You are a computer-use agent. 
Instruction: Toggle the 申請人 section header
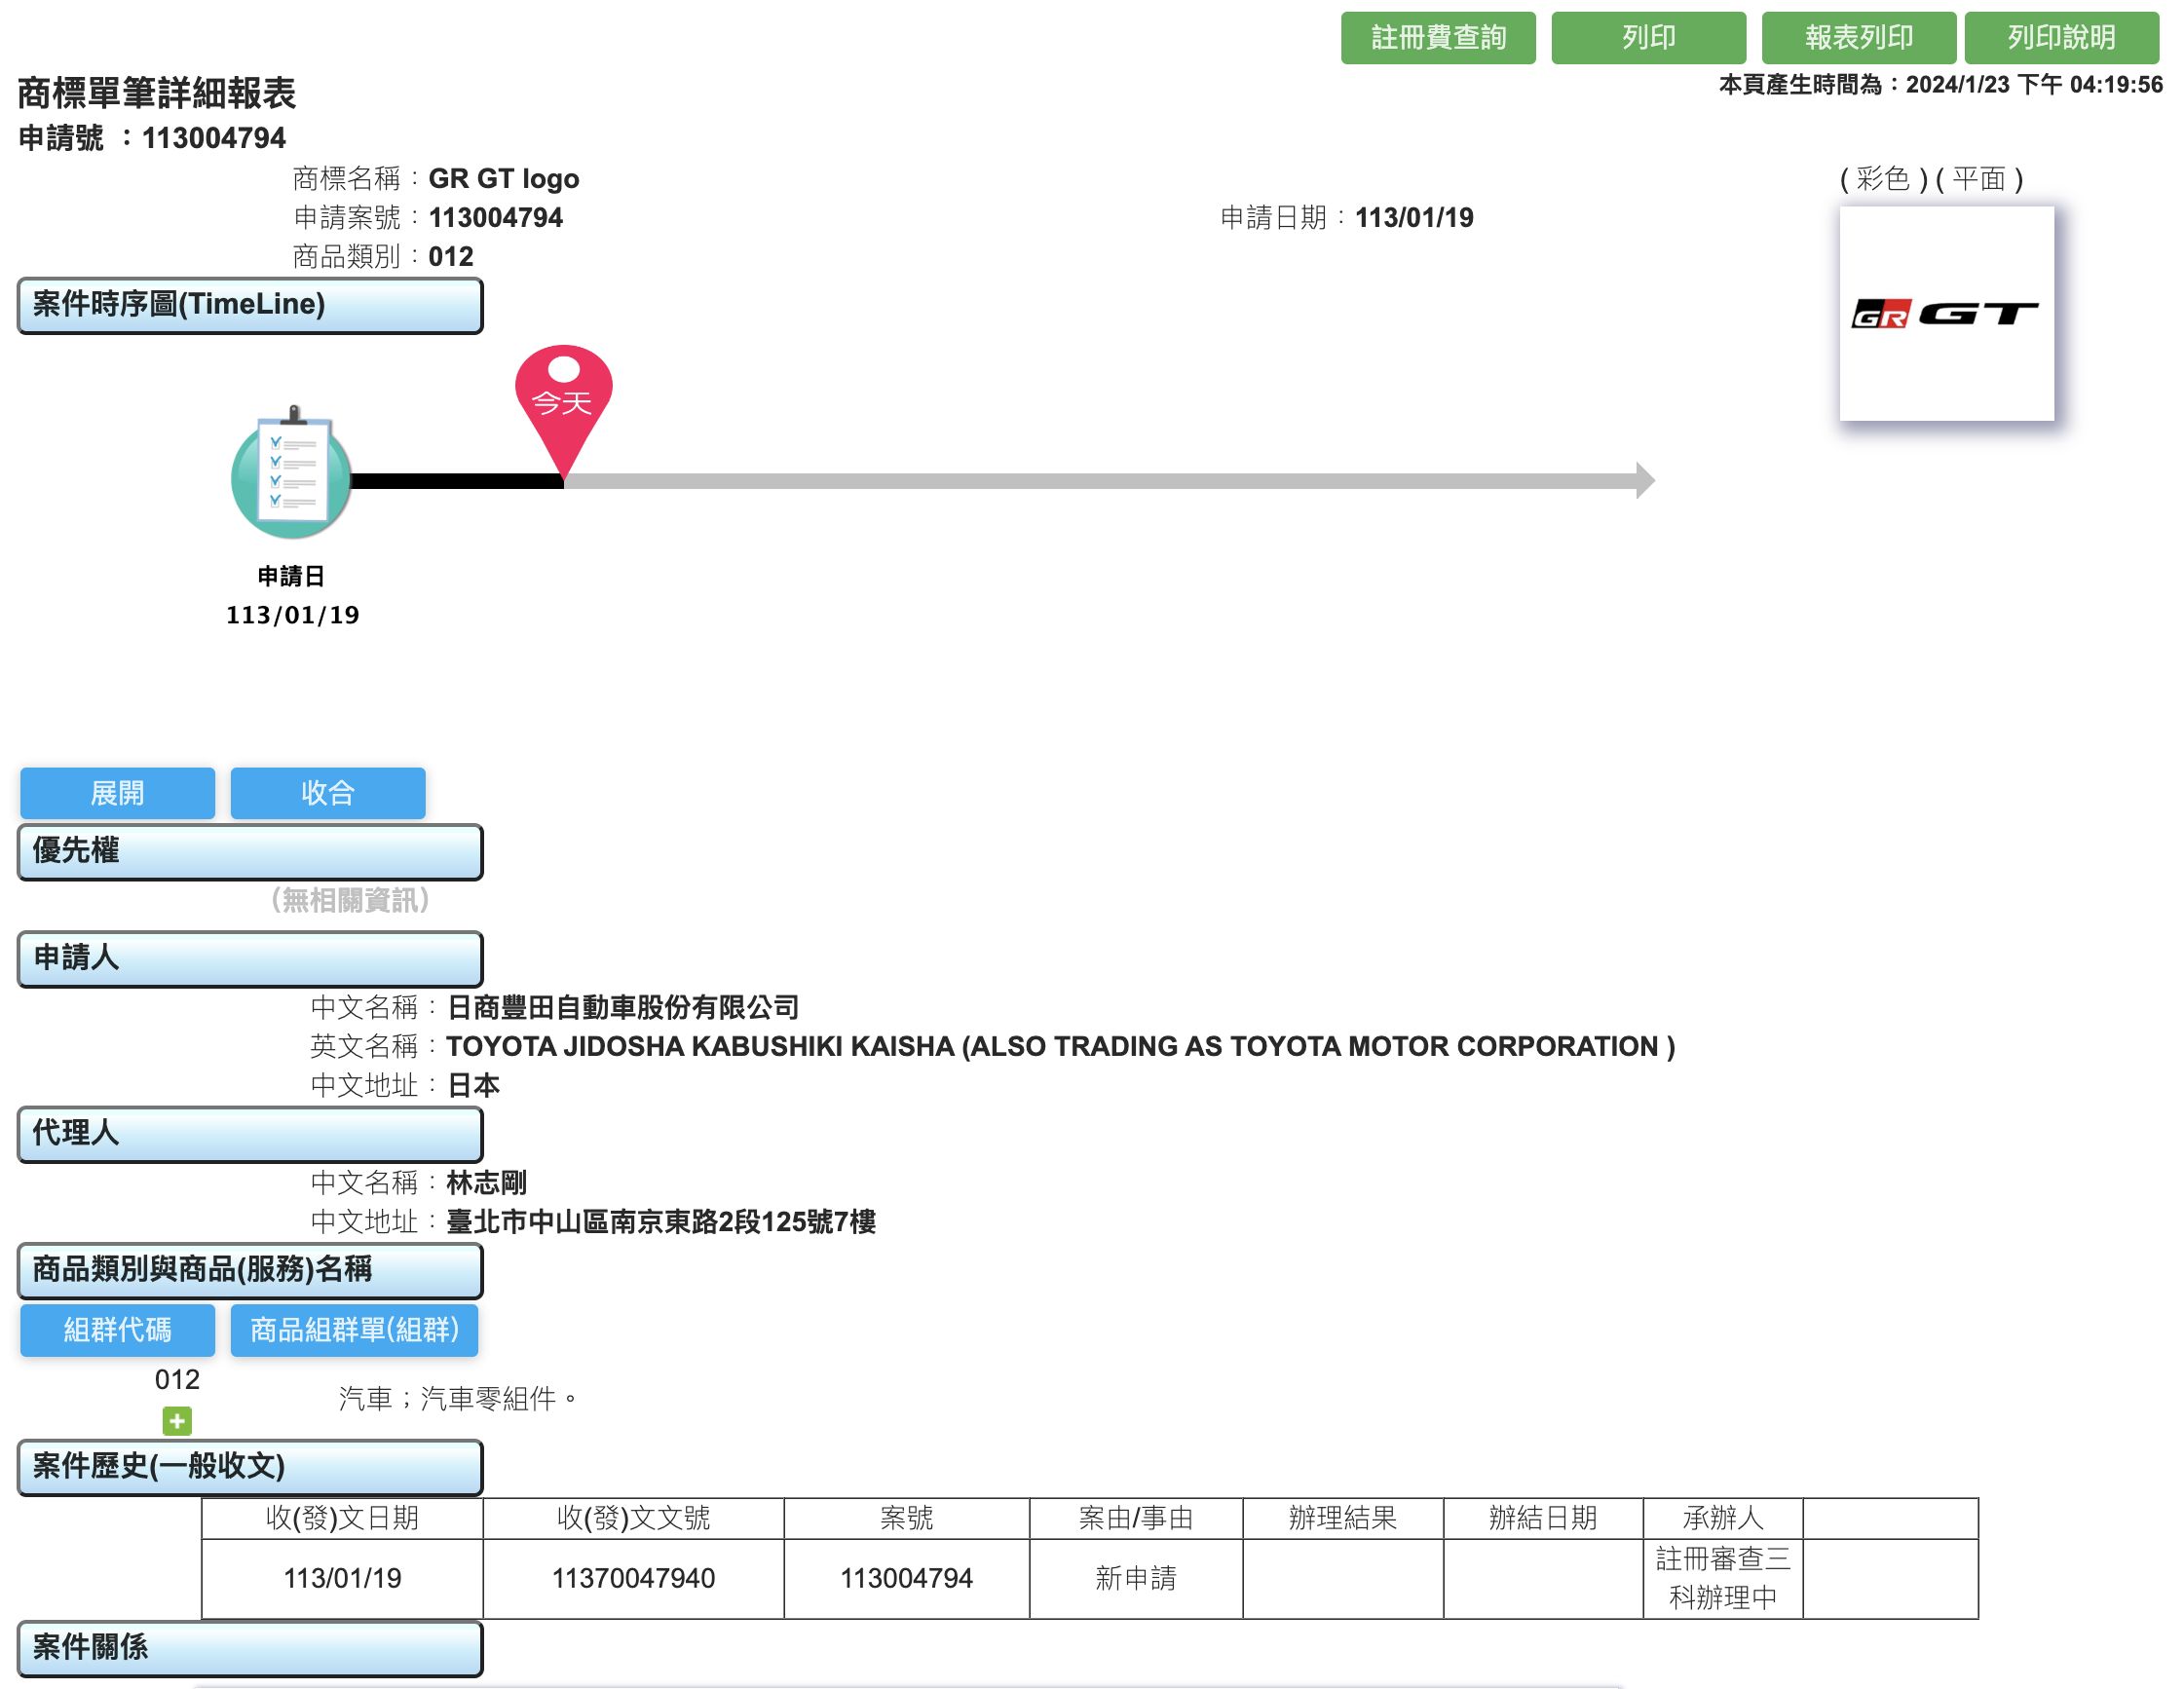click(250, 959)
